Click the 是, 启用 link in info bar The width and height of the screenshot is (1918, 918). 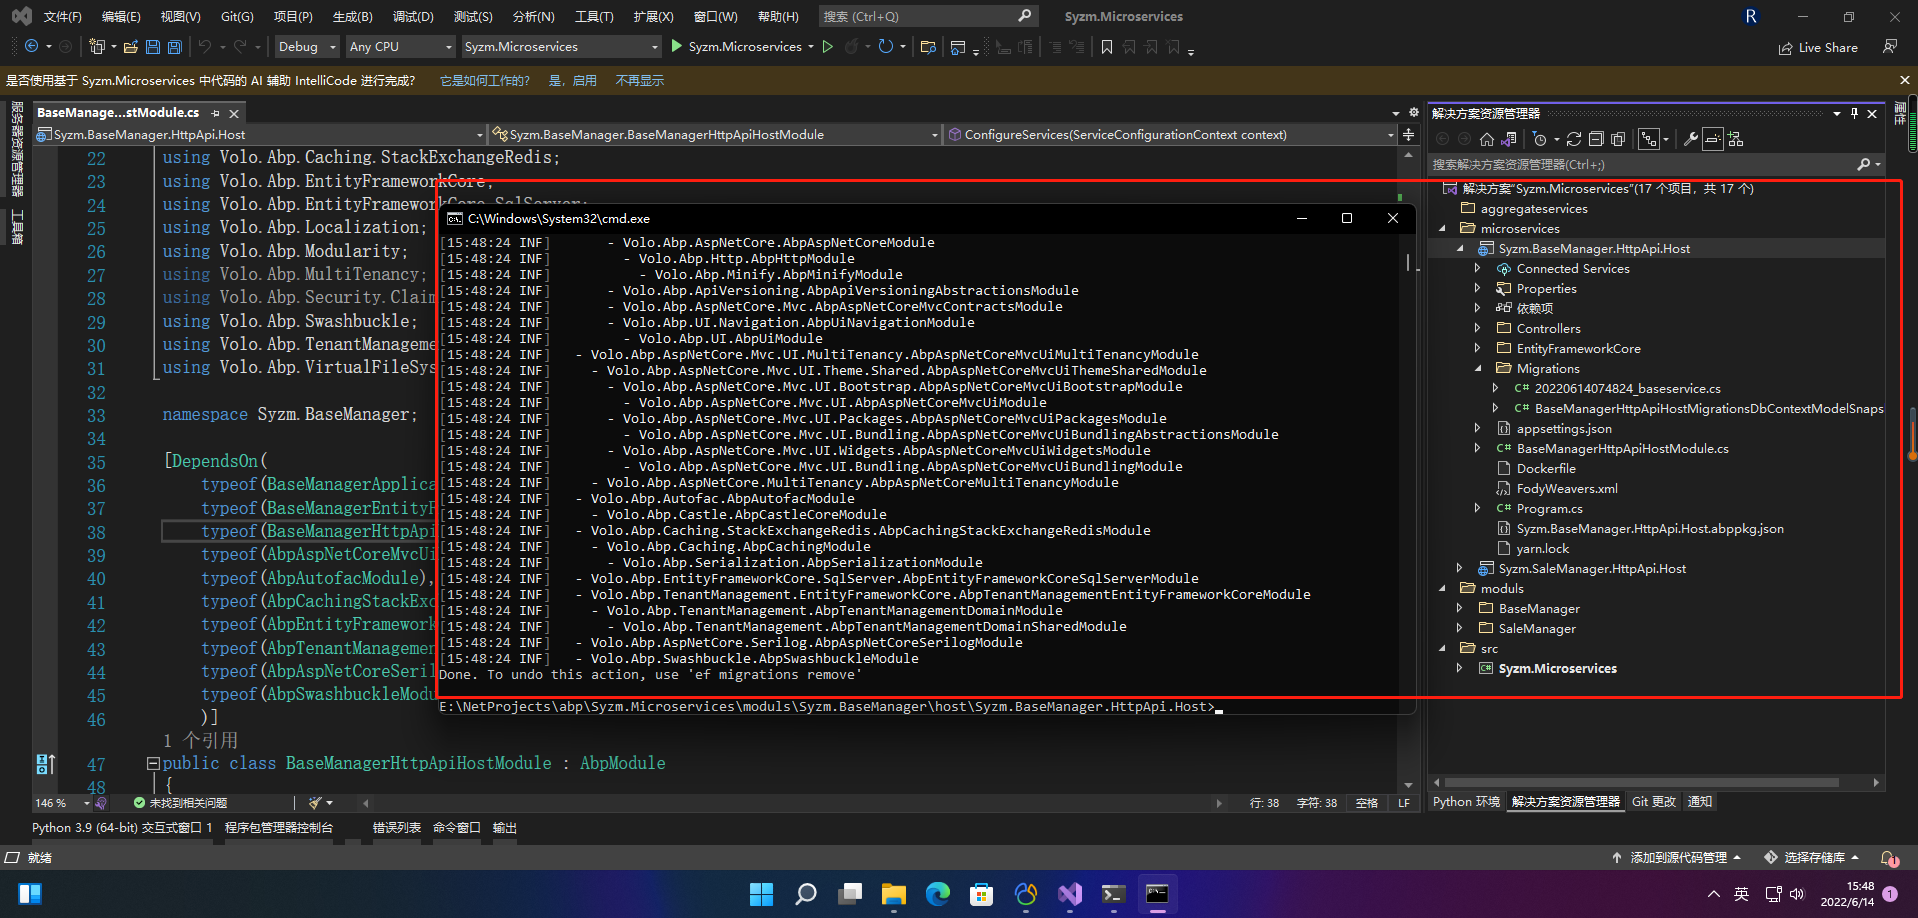[572, 81]
